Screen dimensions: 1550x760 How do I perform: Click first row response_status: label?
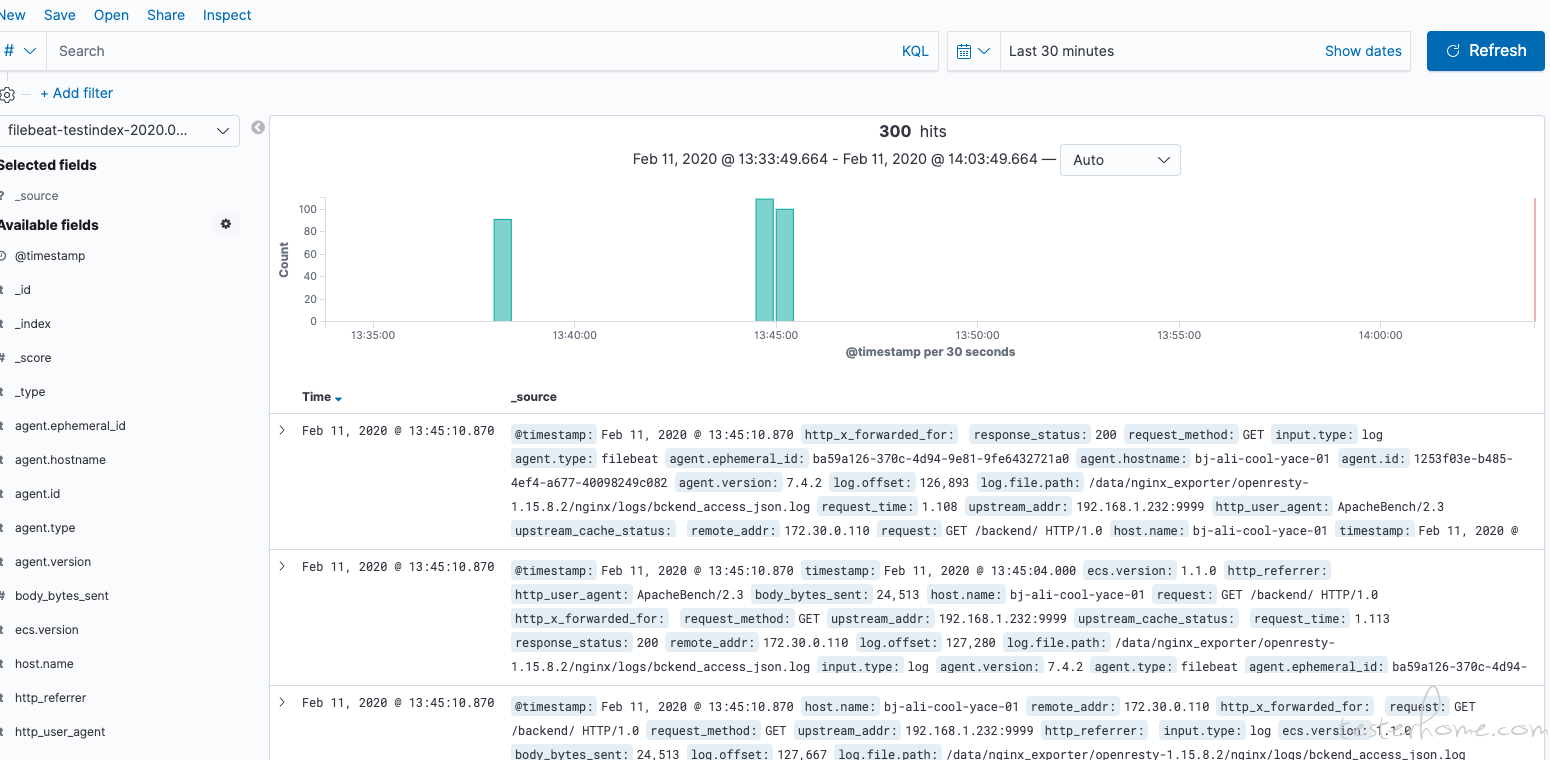pyautogui.click(x=1030, y=435)
